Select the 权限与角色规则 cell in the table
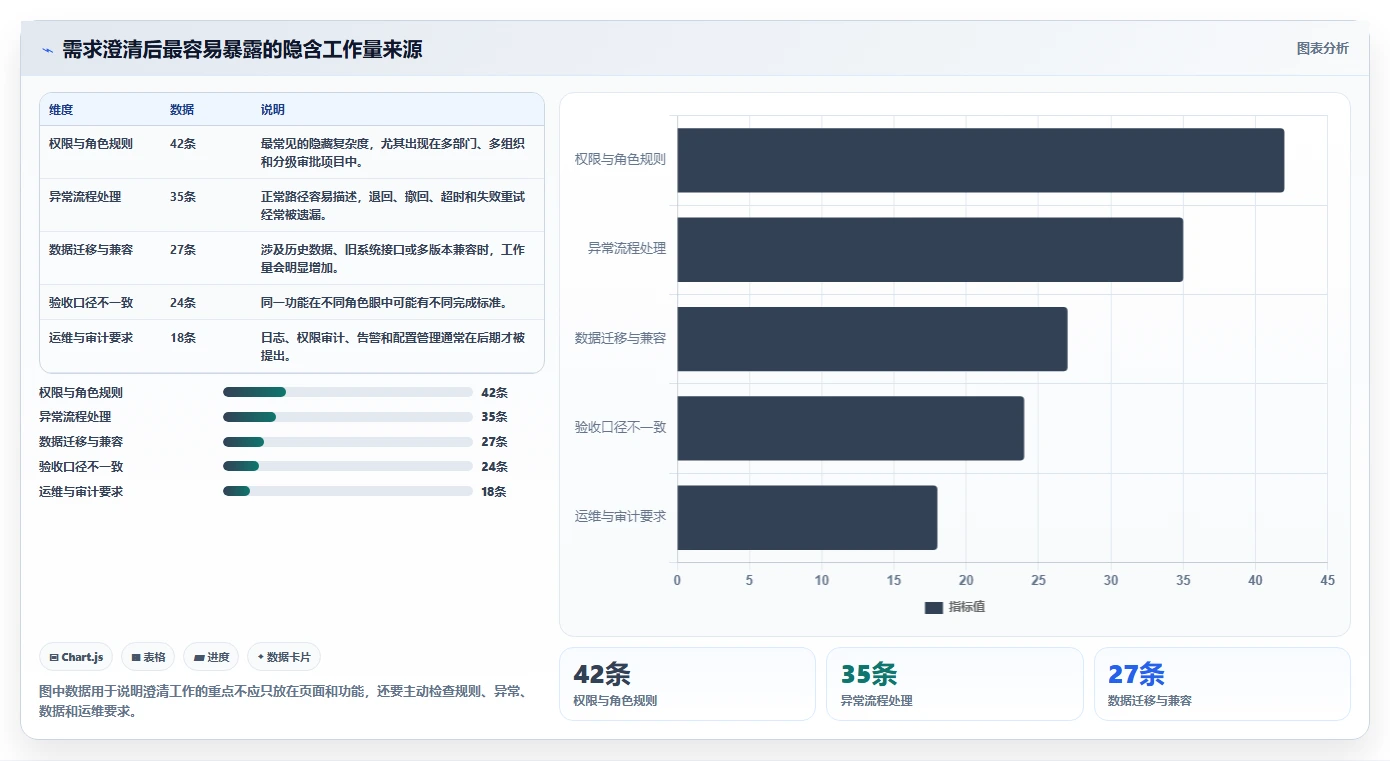1390x761 pixels. click(x=91, y=144)
